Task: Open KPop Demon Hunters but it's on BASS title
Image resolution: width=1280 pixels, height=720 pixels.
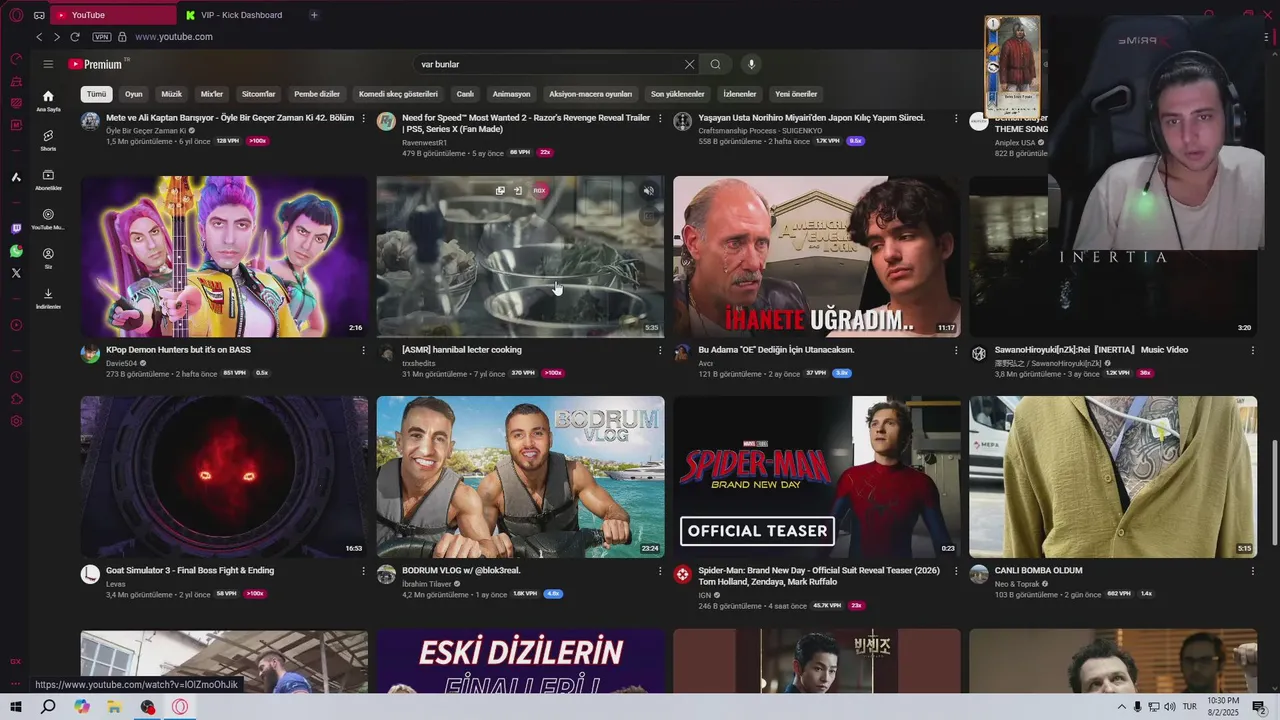Action: [x=178, y=350]
